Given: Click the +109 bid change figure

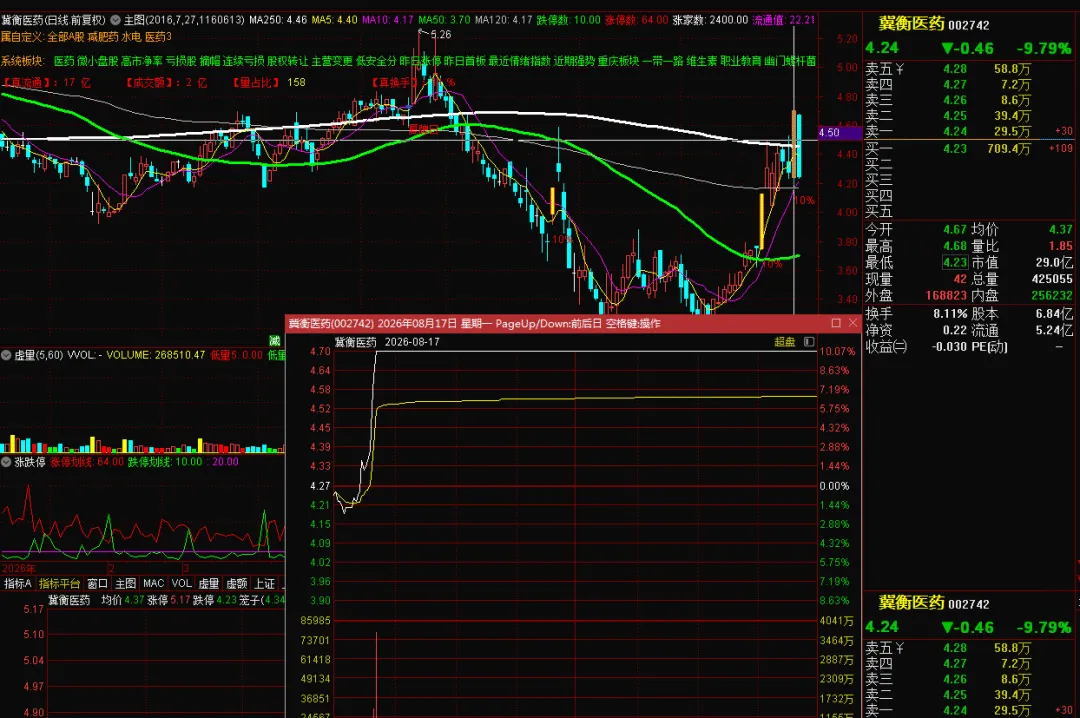Looking at the screenshot, I should pyautogui.click(x=1063, y=149).
